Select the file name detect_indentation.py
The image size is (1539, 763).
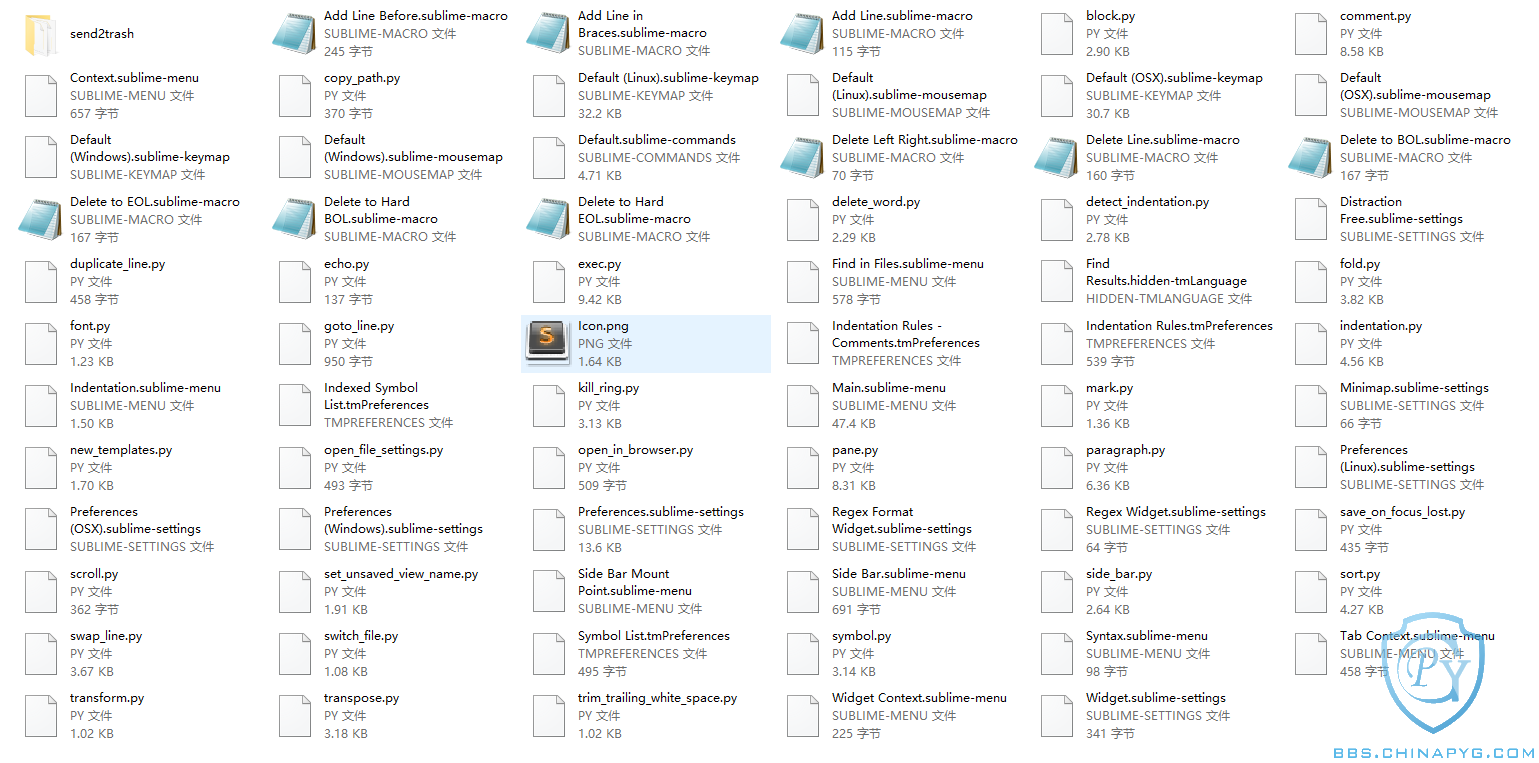point(1147,202)
